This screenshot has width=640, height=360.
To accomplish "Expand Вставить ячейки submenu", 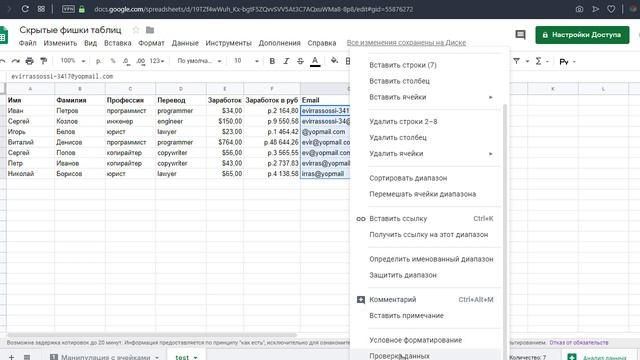I will 491,97.
